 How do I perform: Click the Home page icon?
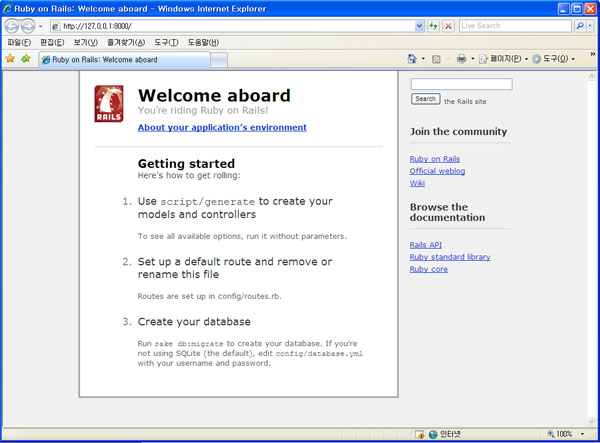coord(412,59)
